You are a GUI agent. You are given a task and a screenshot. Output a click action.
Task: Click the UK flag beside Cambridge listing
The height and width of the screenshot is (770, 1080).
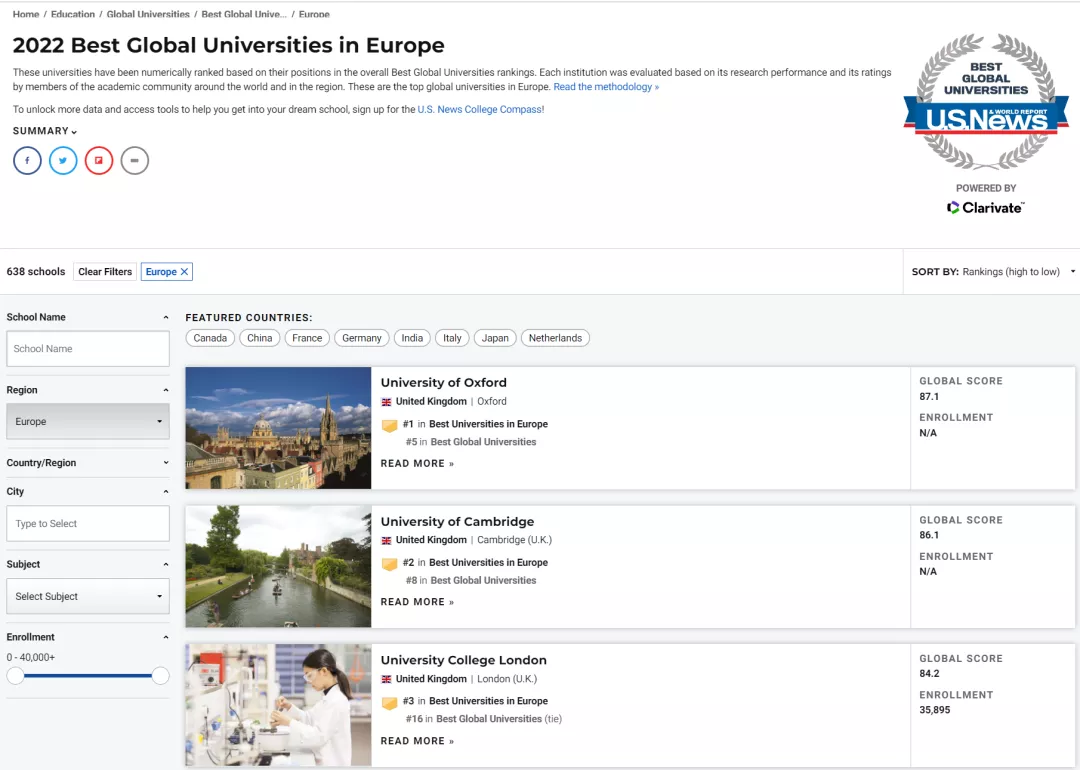point(386,541)
